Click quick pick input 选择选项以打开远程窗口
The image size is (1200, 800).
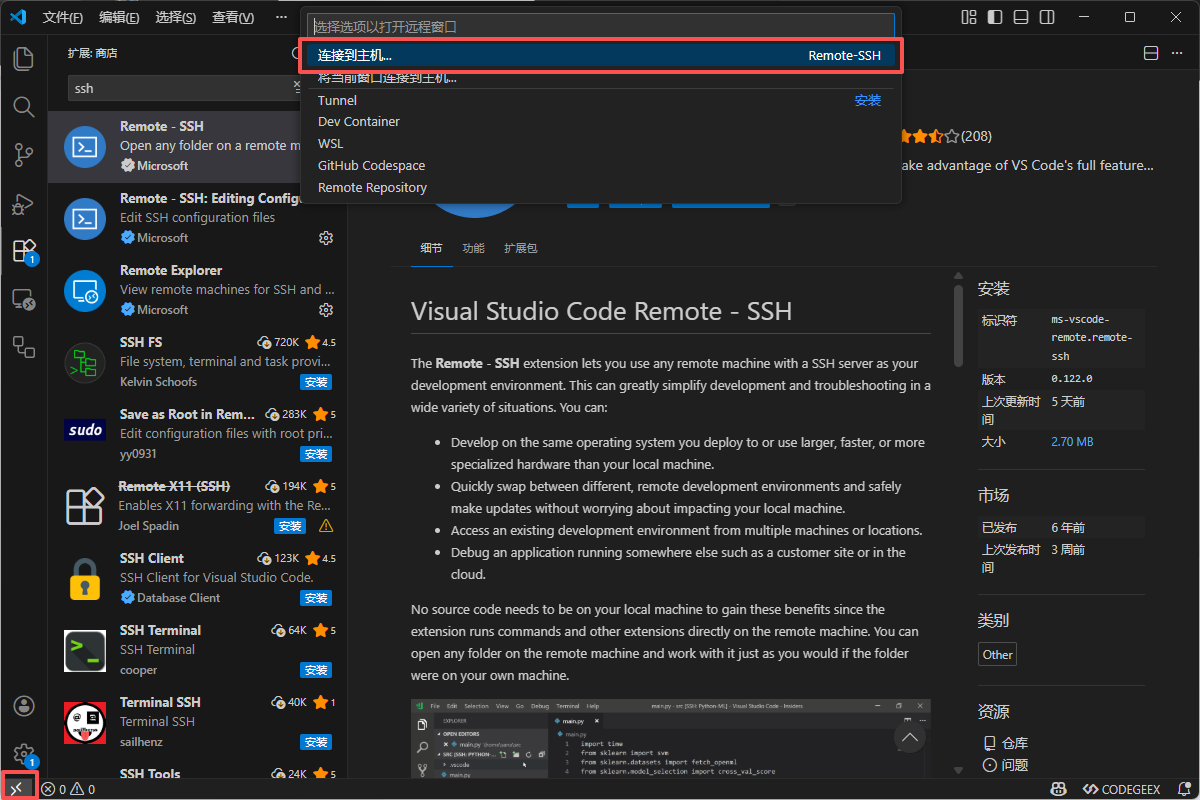[x=601, y=26]
